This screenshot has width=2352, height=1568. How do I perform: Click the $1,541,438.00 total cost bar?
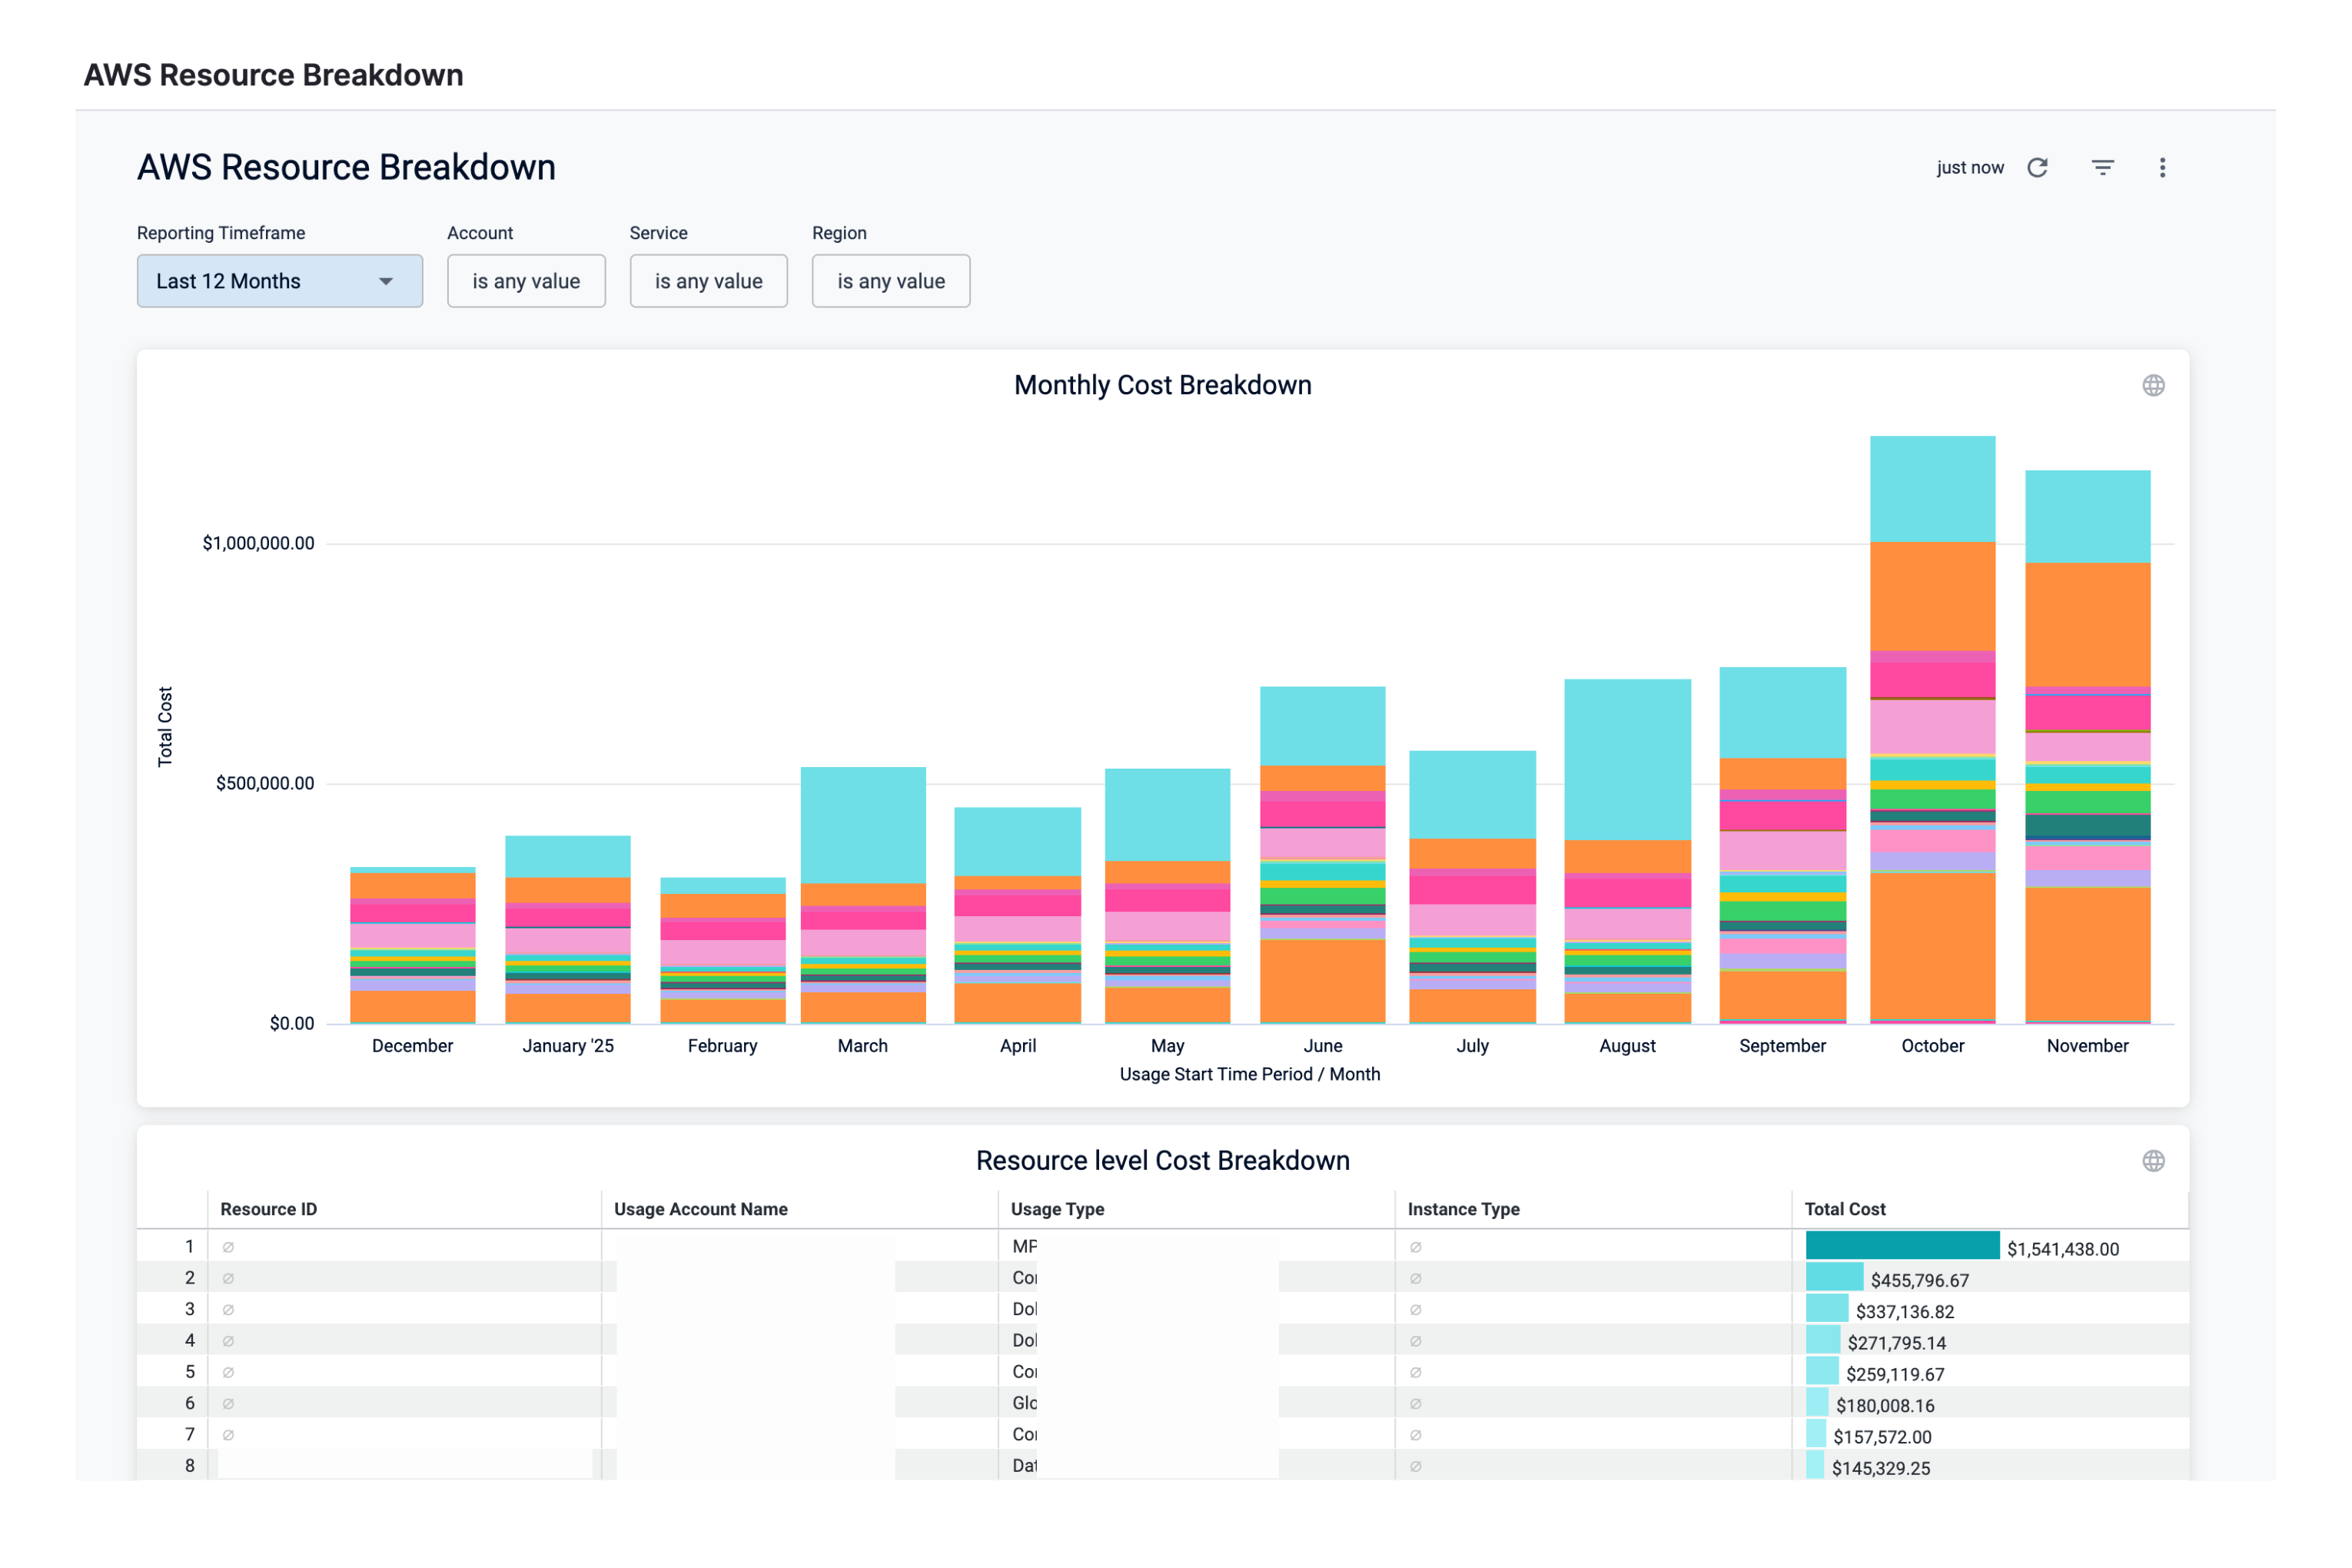tap(1902, 1246)
